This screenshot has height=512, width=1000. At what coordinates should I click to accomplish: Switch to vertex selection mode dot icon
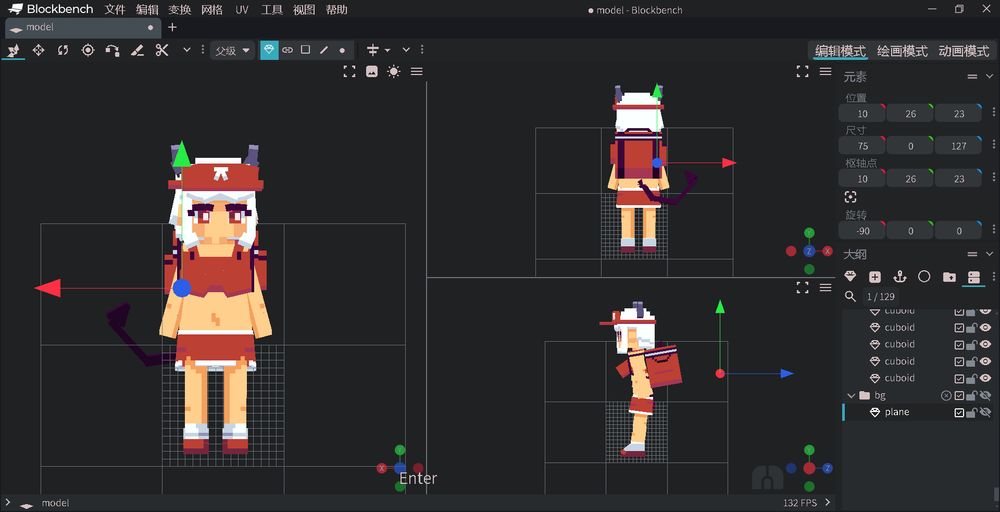(x=342, y=50)
